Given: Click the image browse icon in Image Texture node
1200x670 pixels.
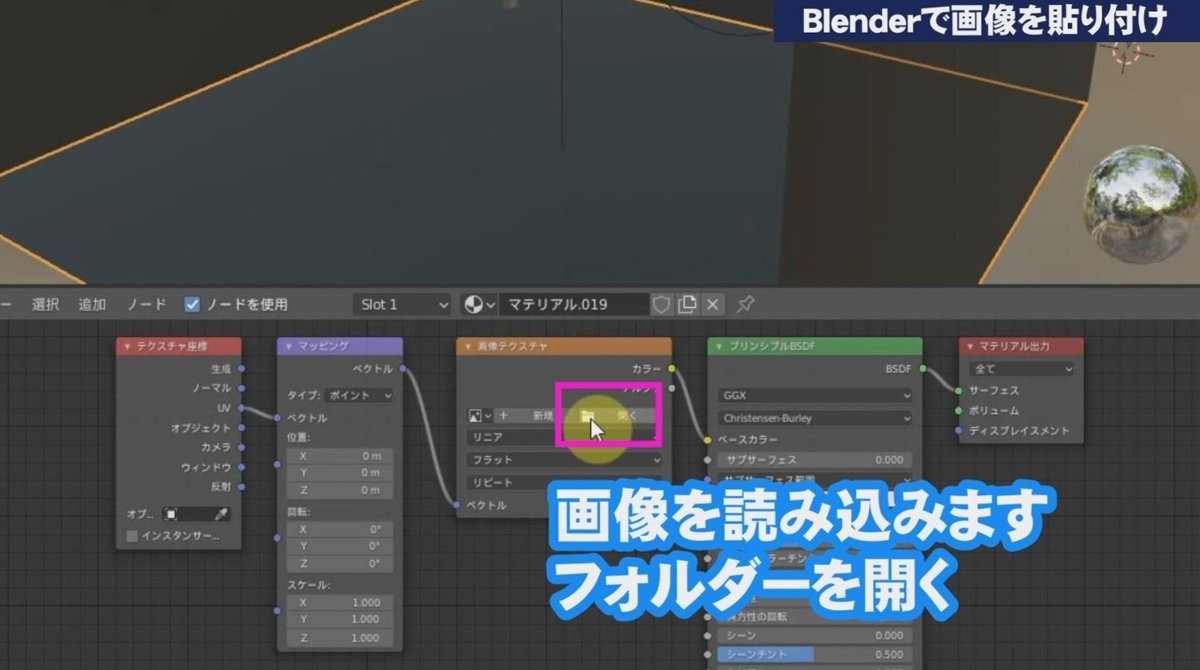Looking at the screenshot, I should [480, 415].
